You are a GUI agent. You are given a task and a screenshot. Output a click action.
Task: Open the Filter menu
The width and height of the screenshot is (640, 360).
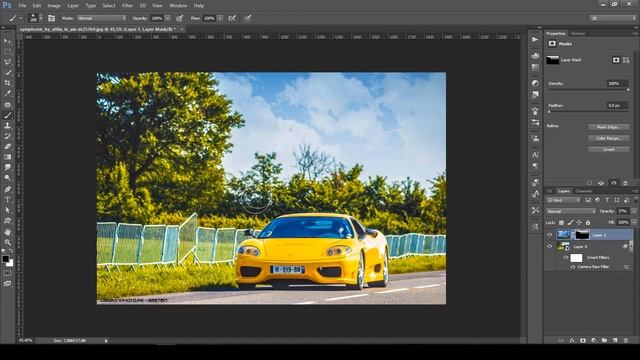coord(127,6)
